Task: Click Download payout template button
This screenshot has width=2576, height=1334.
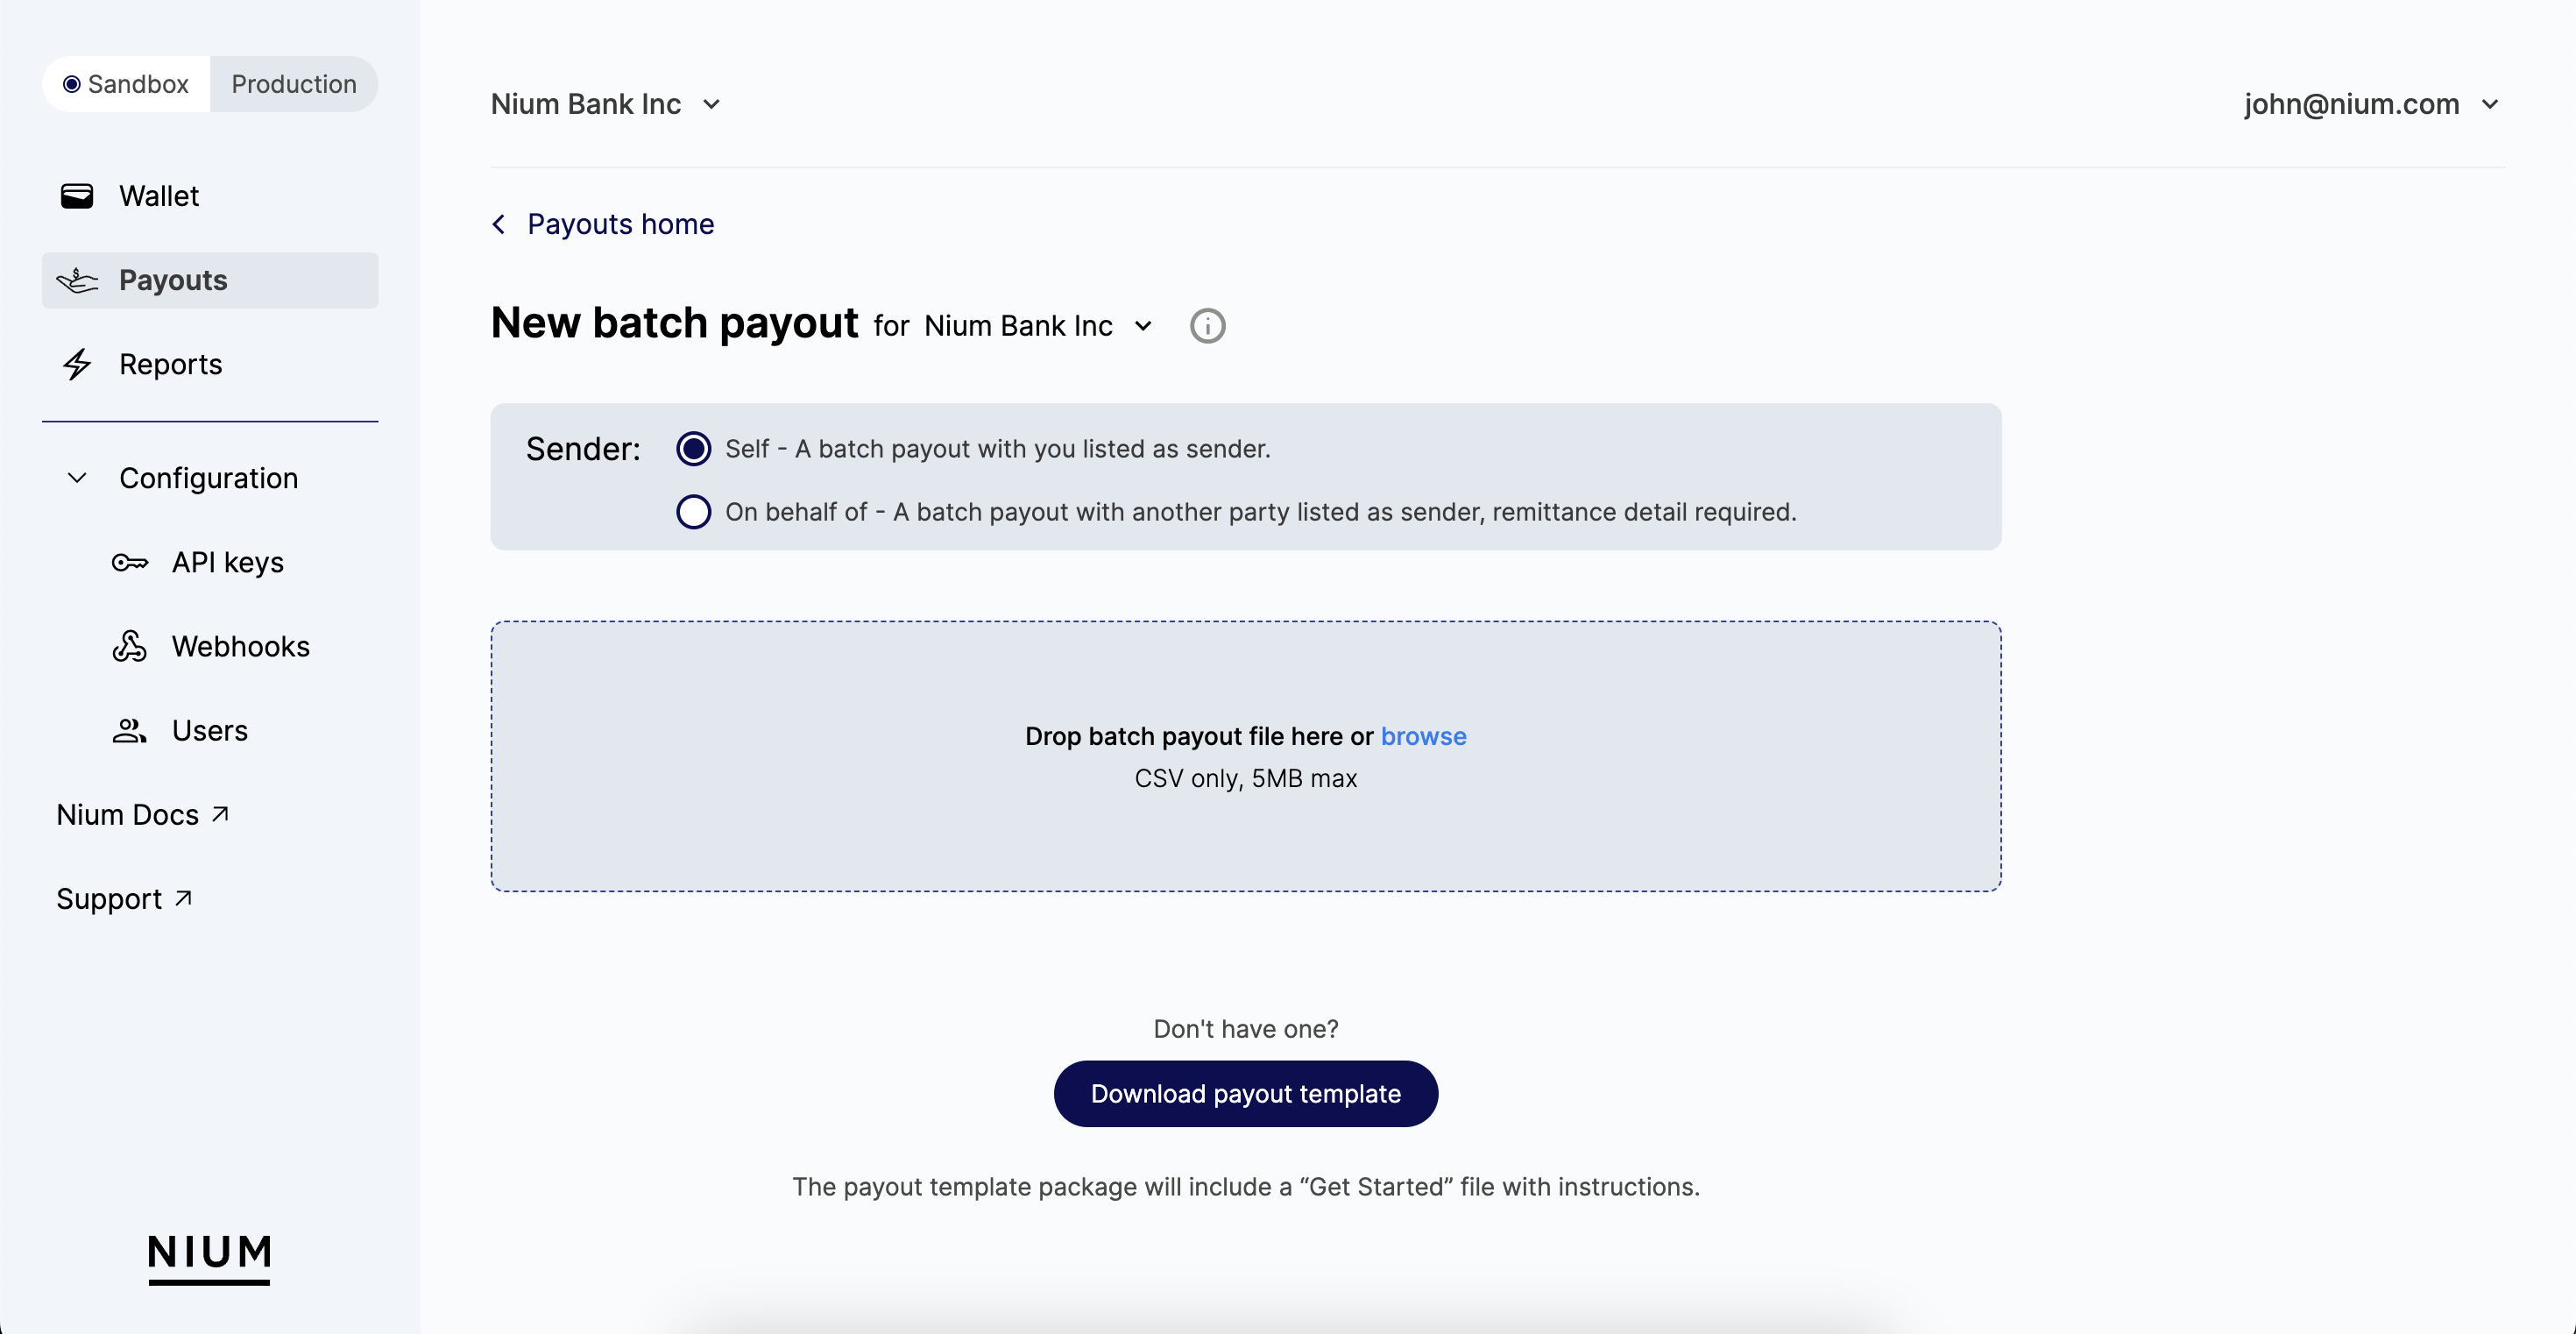Action: [x=1245, y=1092]
